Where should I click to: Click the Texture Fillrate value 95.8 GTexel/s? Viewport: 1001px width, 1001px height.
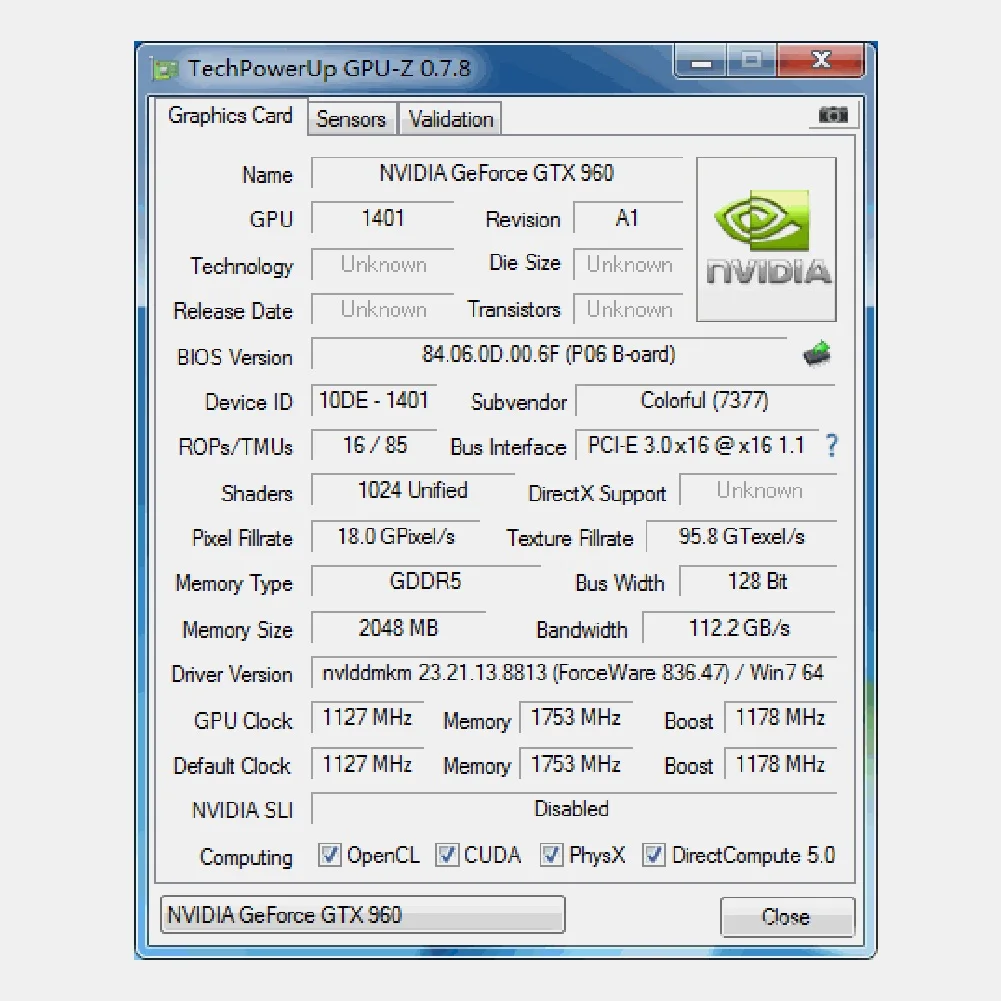741,536
